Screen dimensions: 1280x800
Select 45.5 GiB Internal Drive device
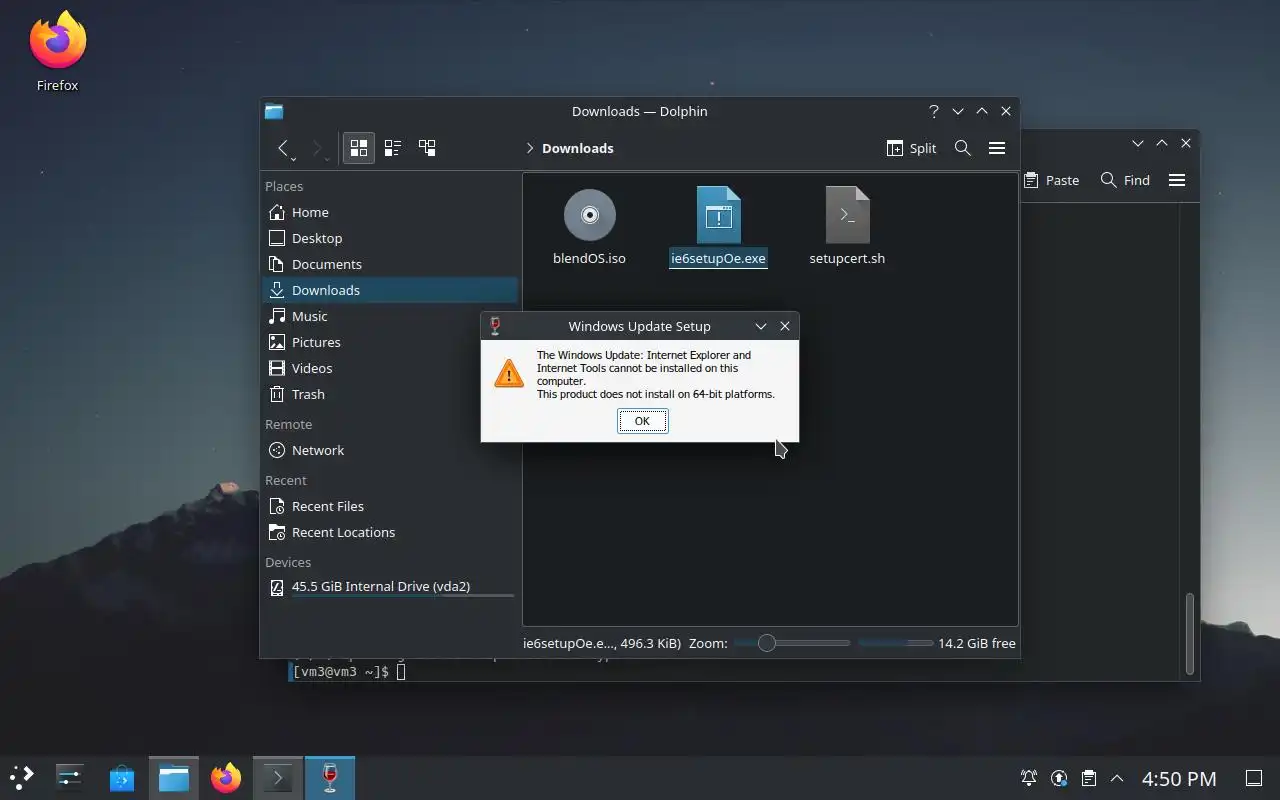[x=390, y=587]
